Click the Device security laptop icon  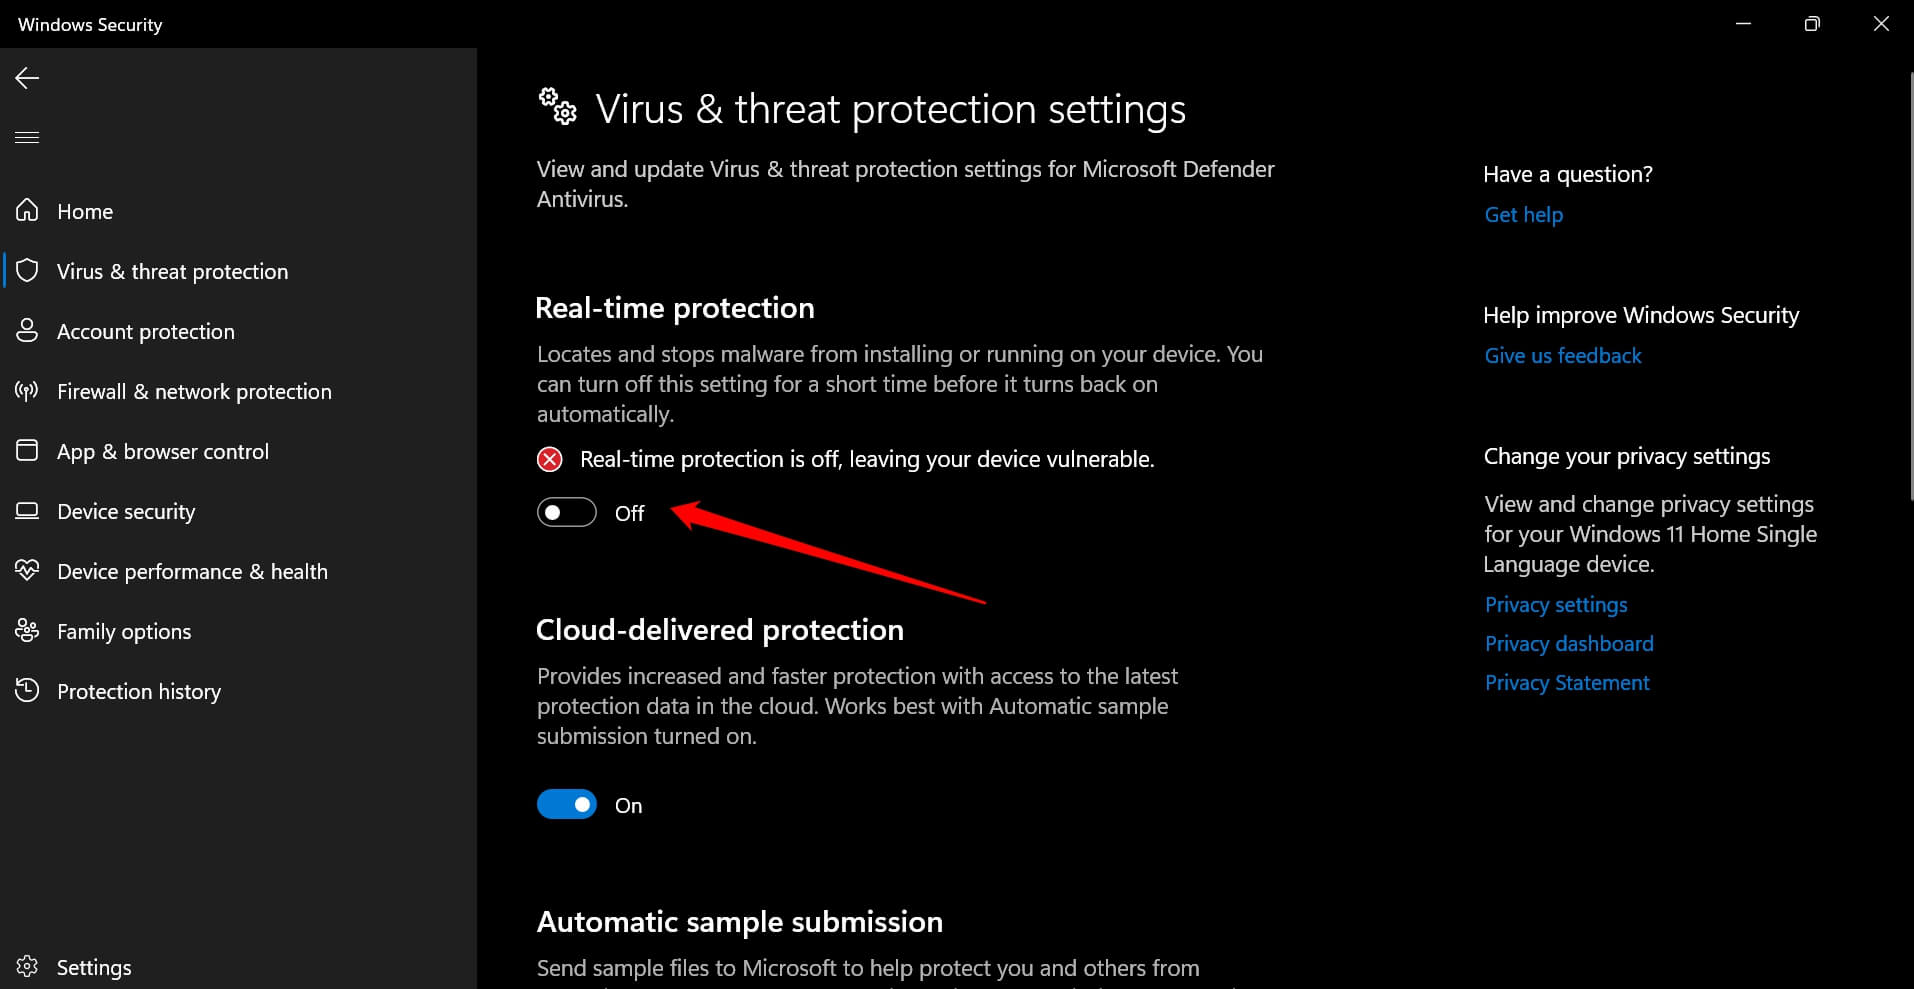tap(27, 511)
